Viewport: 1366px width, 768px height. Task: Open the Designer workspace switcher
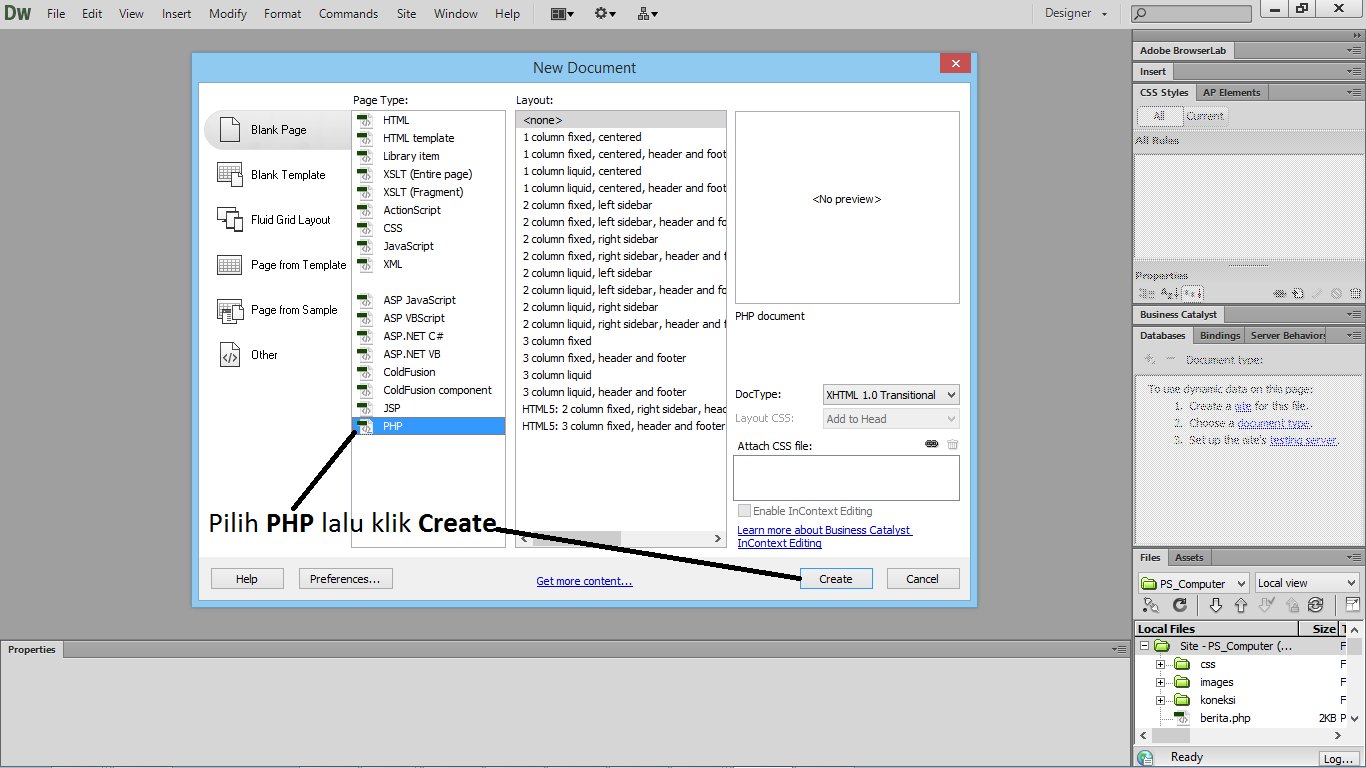pos(1076,14)
